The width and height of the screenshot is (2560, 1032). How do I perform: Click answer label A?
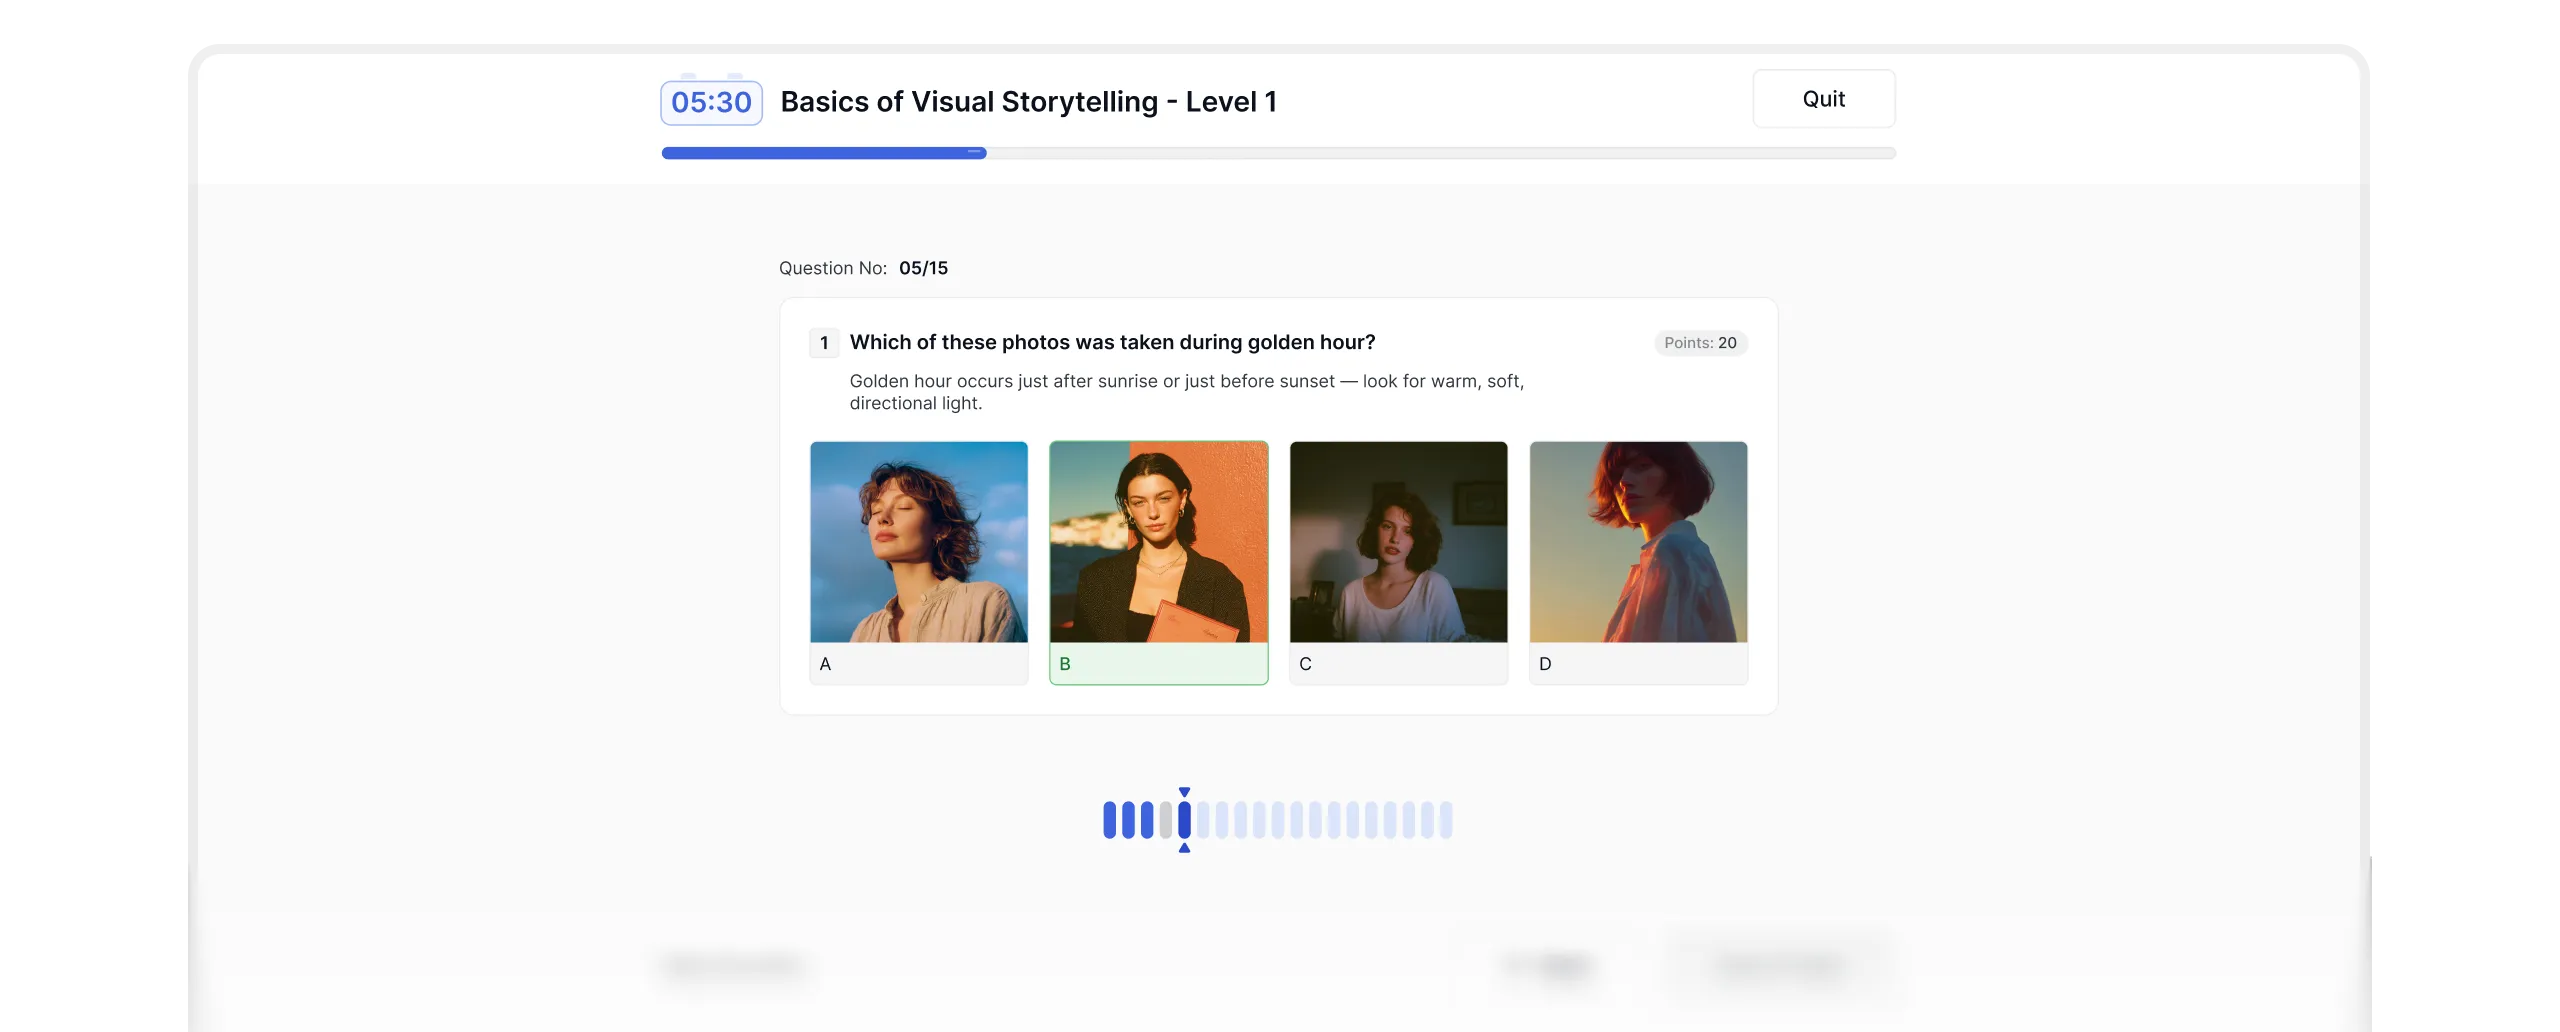(x=825, y=664)
